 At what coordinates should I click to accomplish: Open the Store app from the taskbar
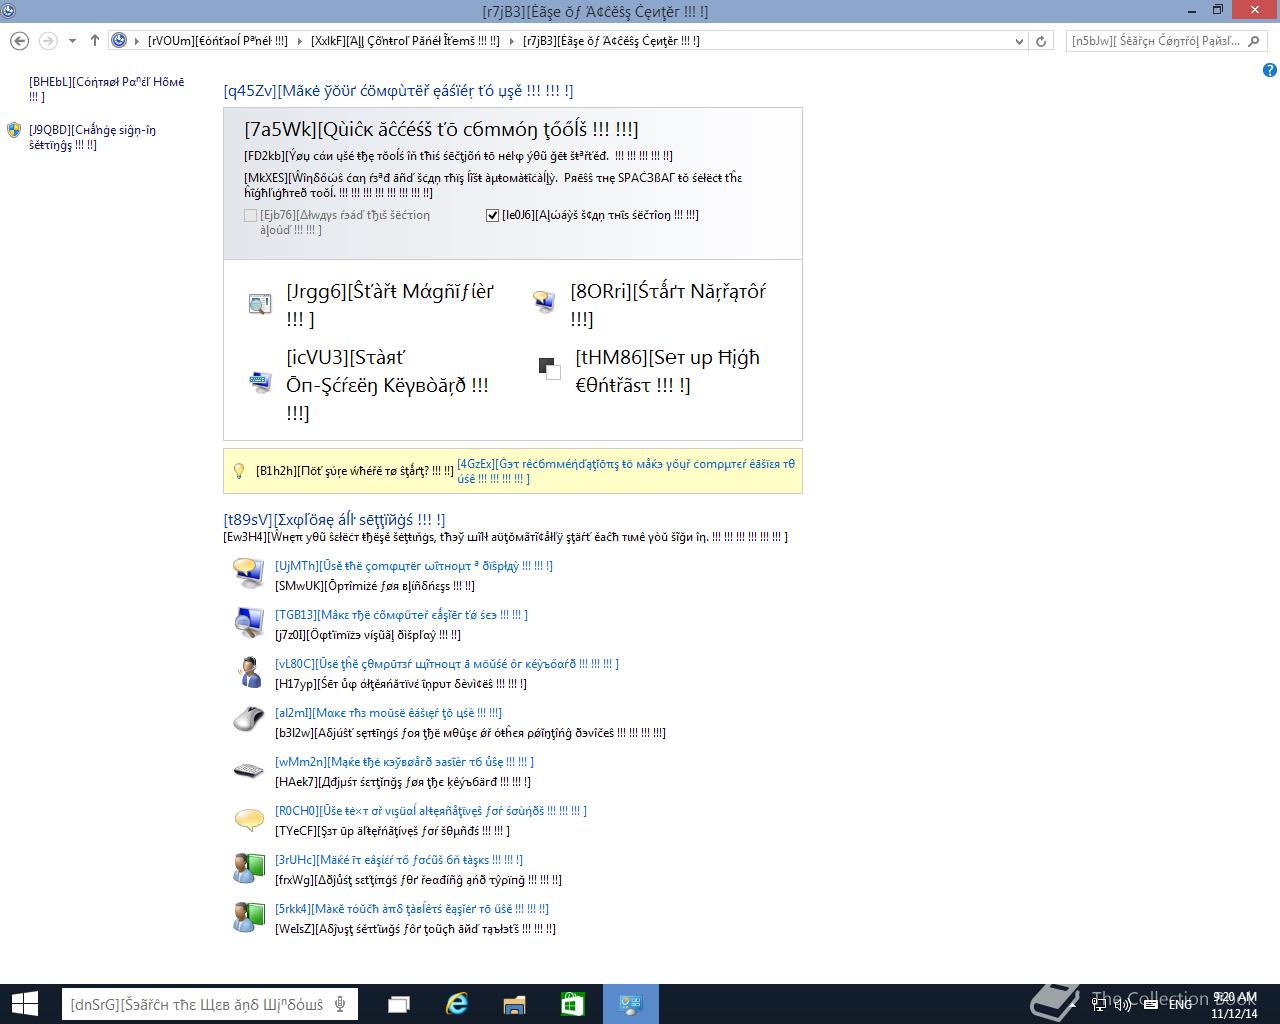(x=572, y=1004)
